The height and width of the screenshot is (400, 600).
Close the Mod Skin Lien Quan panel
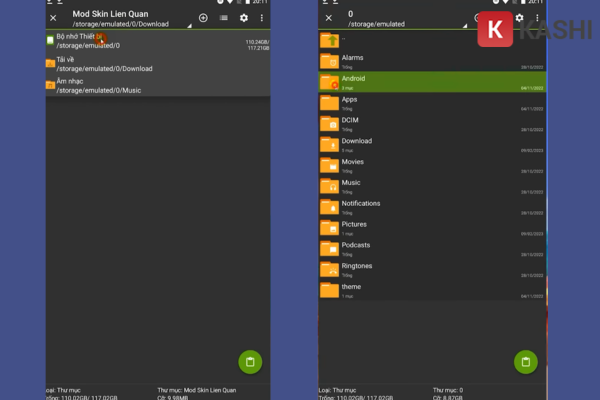click(53, 18)
